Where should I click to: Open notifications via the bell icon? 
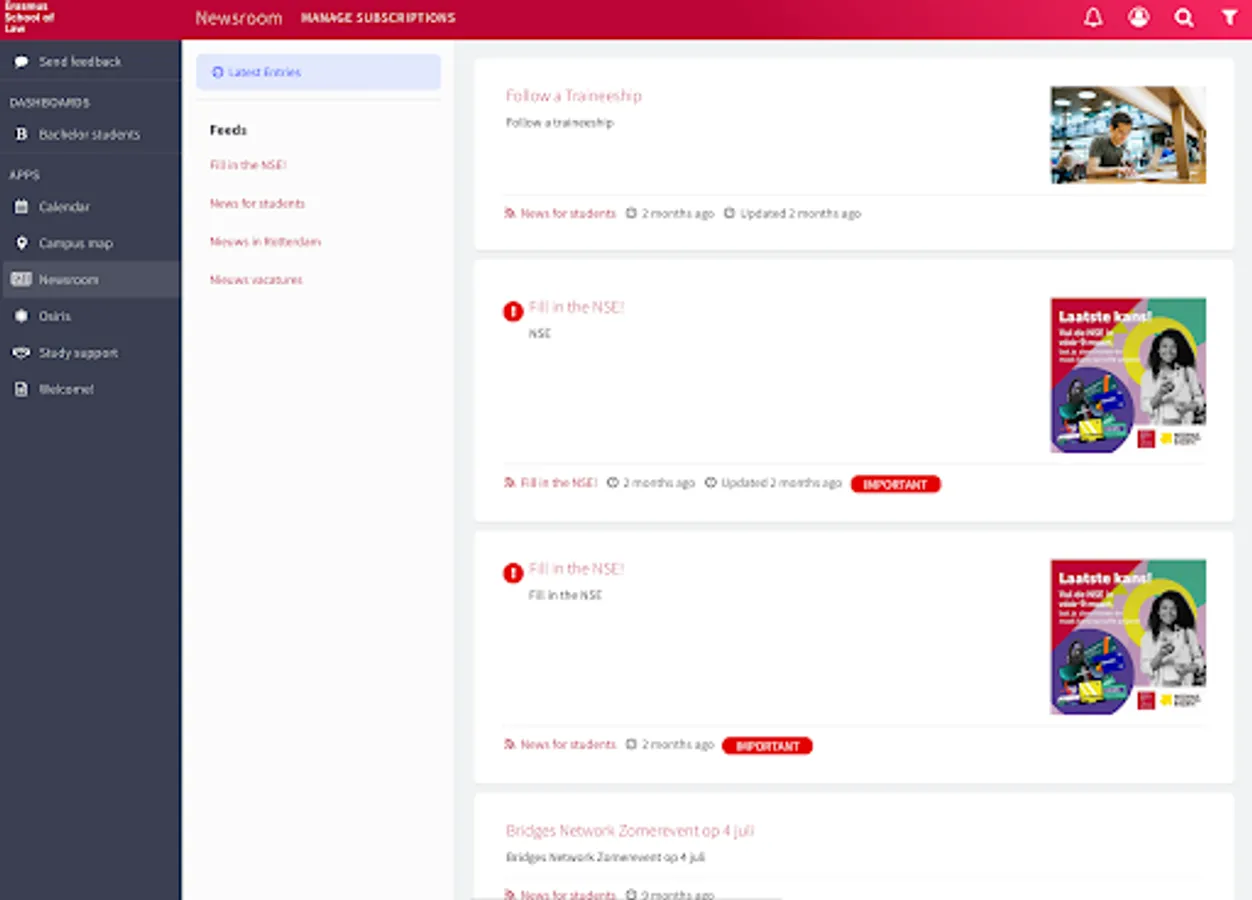tap(1093, 17)
